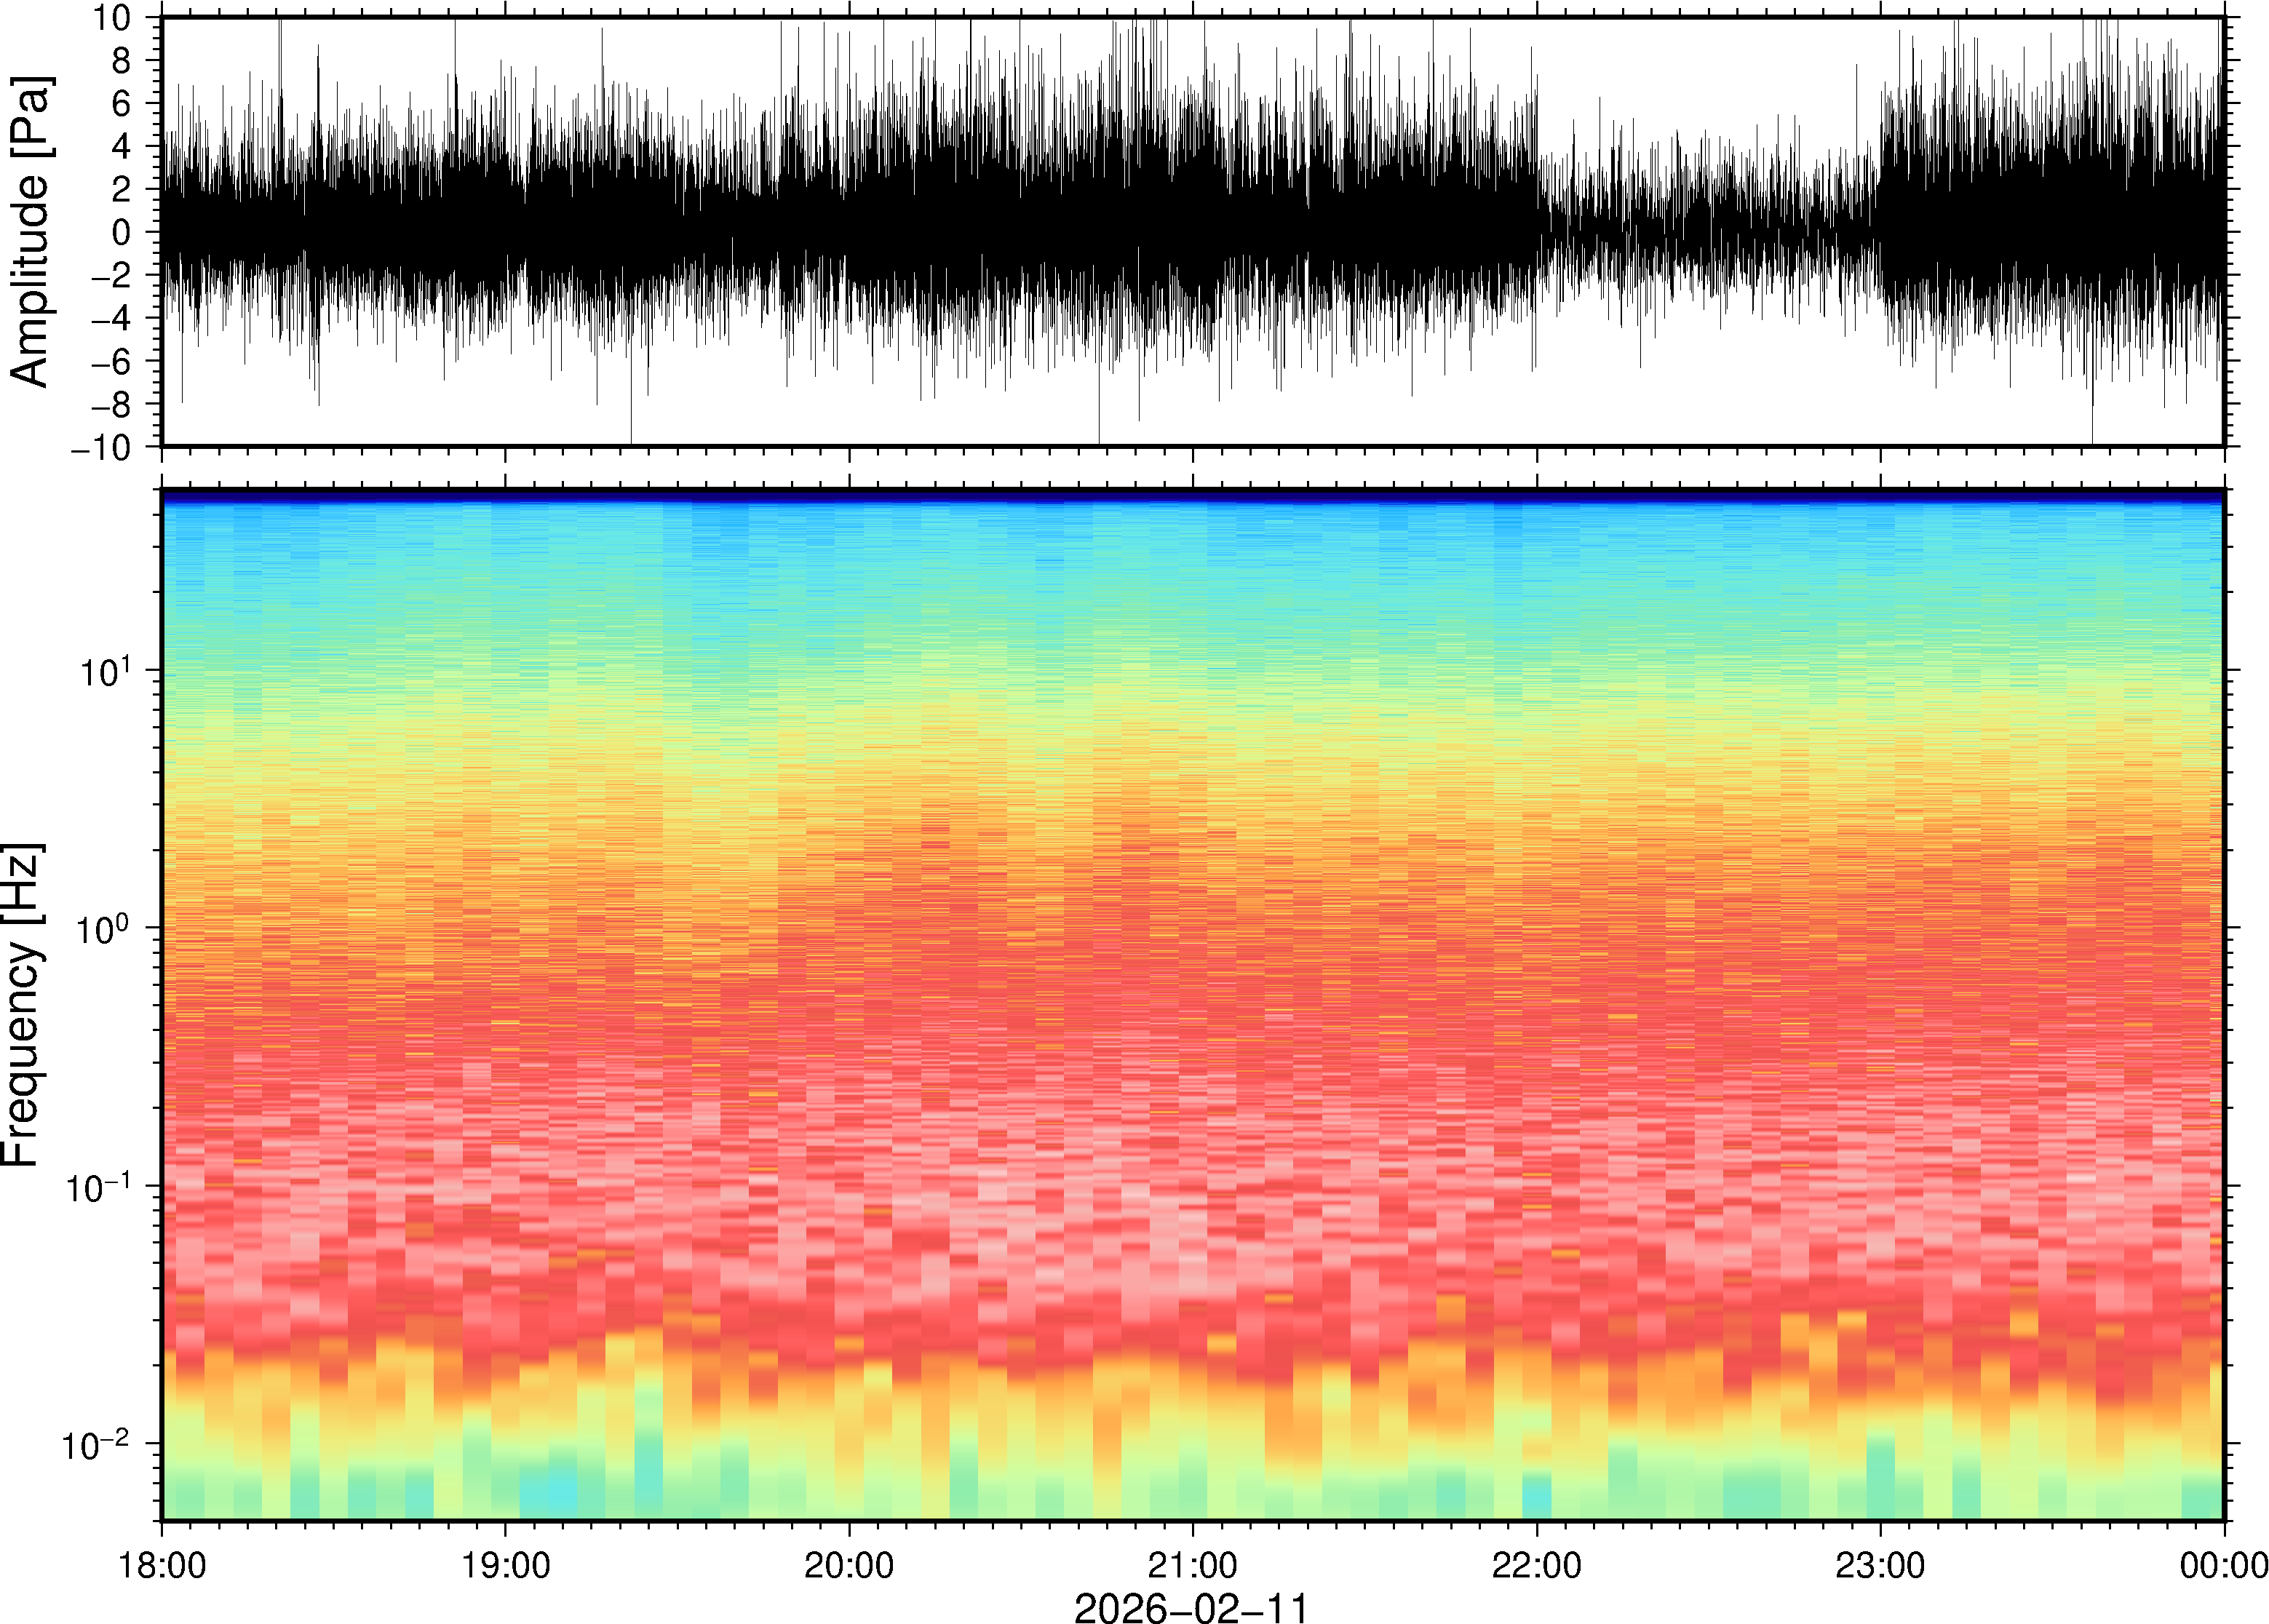
Task: Click the 2026-02-11 date label
Action: coord(1191,1607)
